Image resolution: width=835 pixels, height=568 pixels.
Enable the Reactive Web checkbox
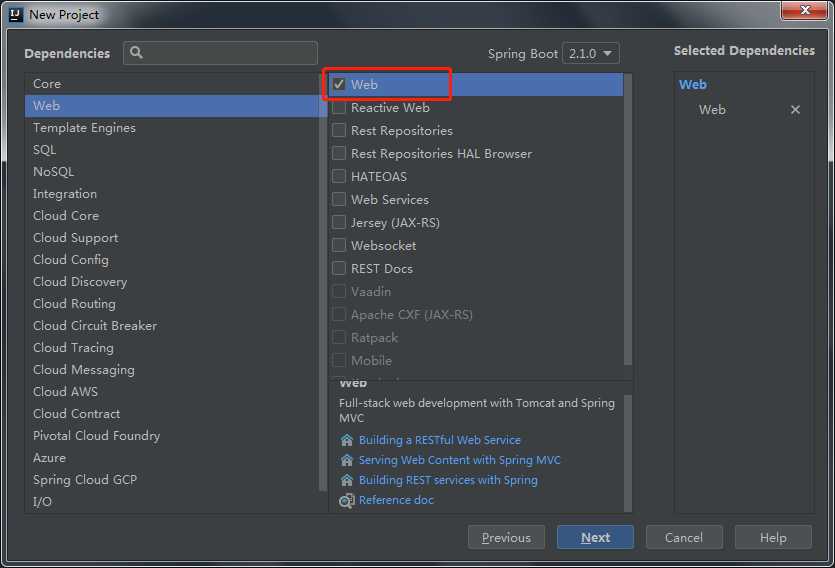(339, 108)
